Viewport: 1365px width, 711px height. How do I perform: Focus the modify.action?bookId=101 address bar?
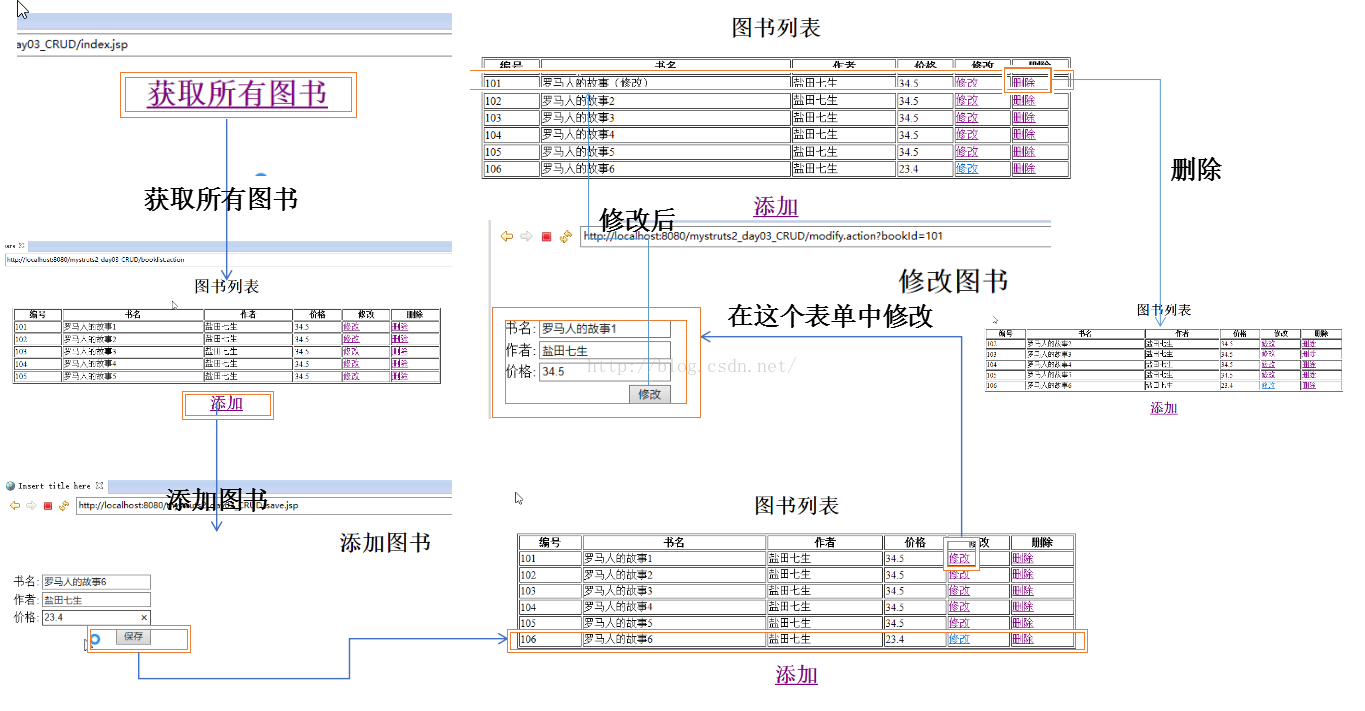[x=815, y=236]
